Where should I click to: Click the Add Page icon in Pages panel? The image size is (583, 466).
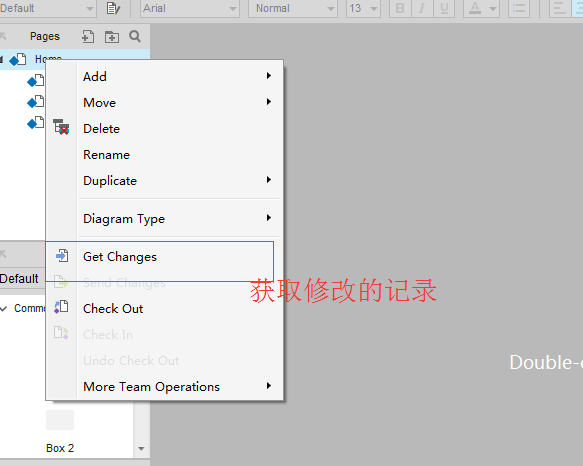[88, 36]
